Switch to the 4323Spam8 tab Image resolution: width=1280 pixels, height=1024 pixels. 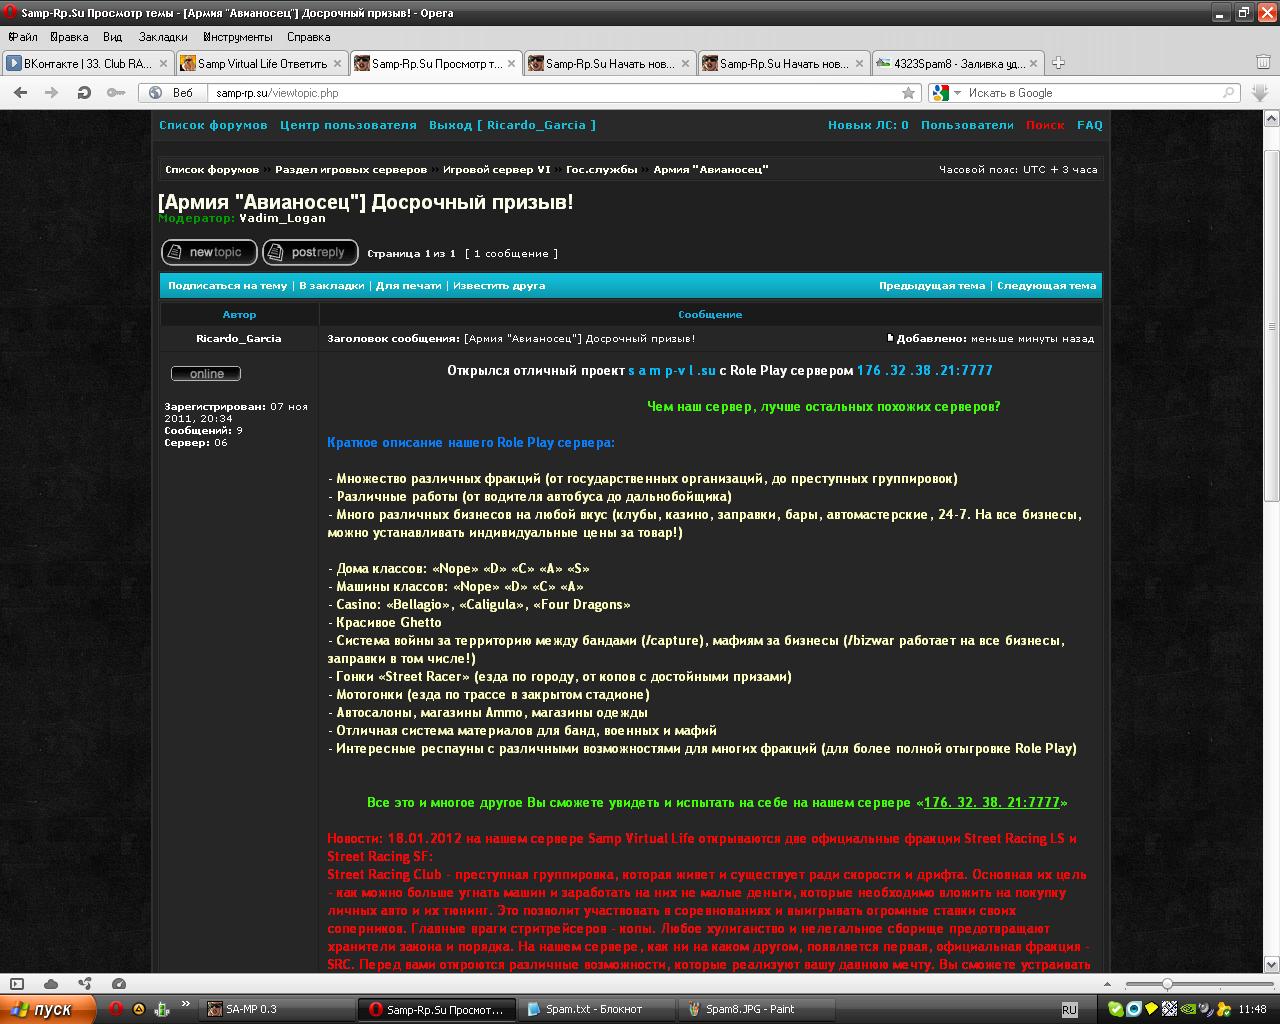pos(957,63)
